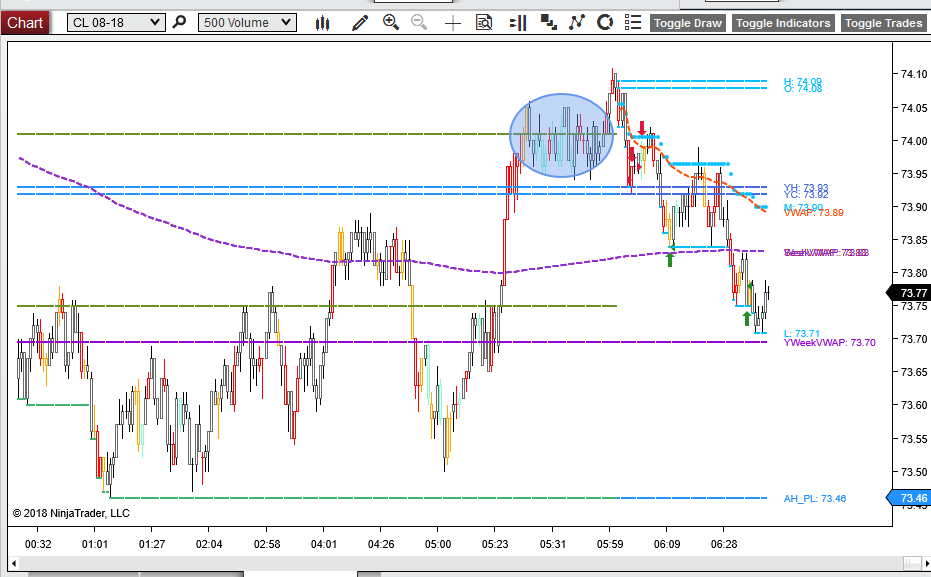Click the 74.10 price axis label
931x577 pixels.
(x=914, y=74)
